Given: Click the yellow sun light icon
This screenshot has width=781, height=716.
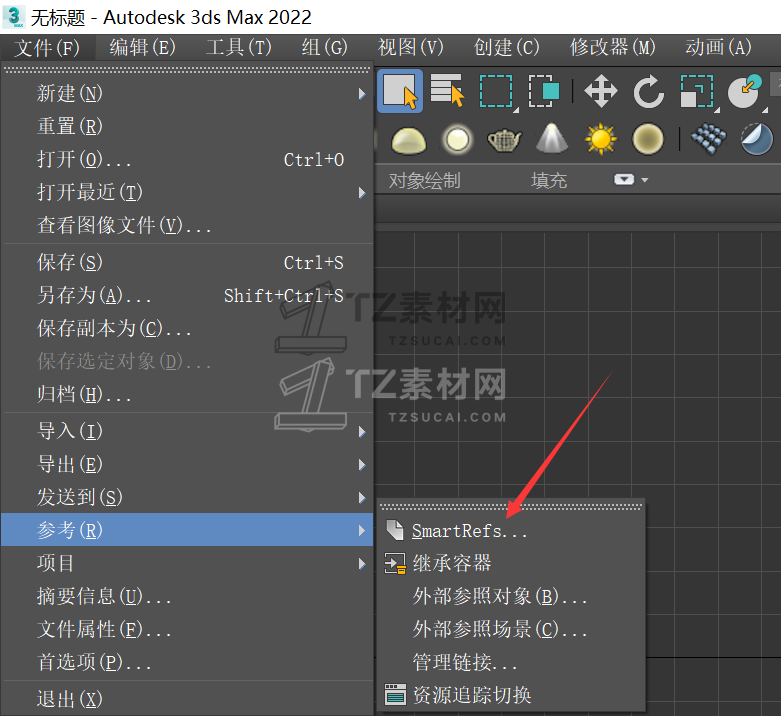Looking at the screenshot, I should pos(600,138).
